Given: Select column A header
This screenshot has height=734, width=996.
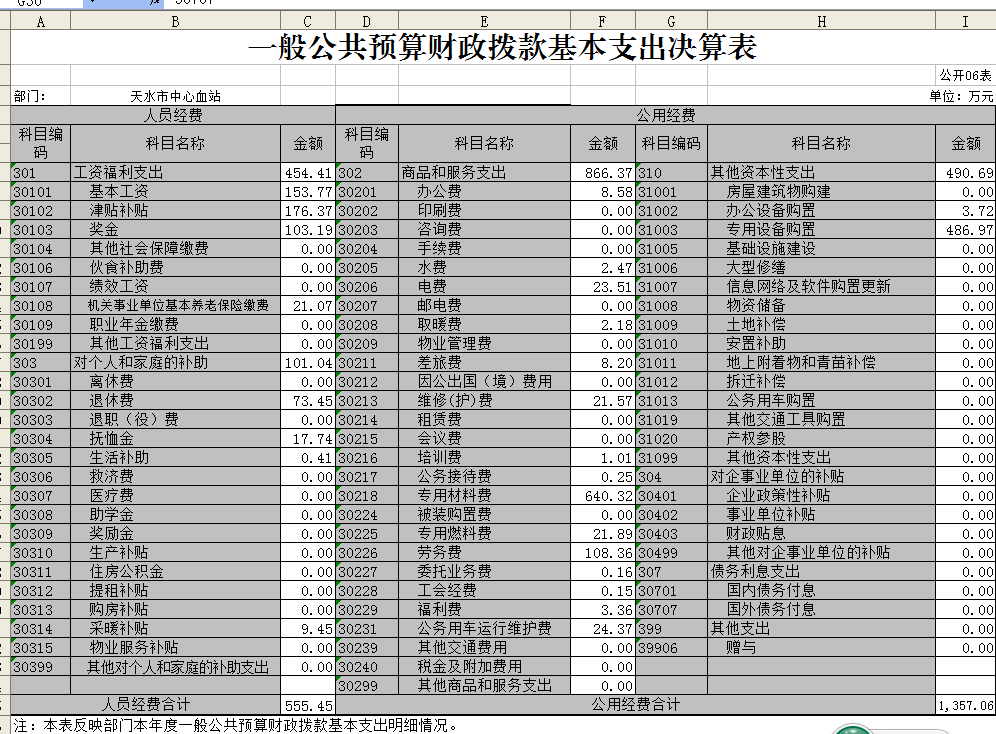Looking at the screenshot, I should point(40,21).
